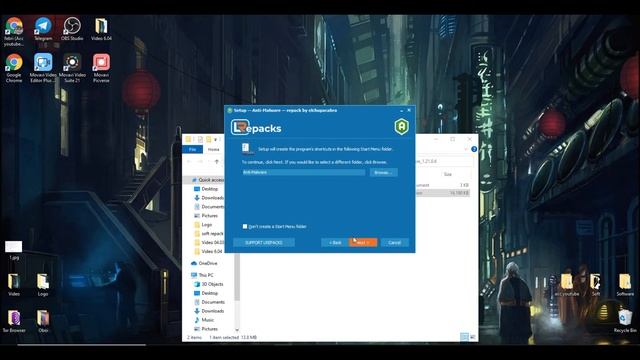This screenshot has height=360, width=640.
Task: Open Desktop under Quick access
Action: point(207,189)
